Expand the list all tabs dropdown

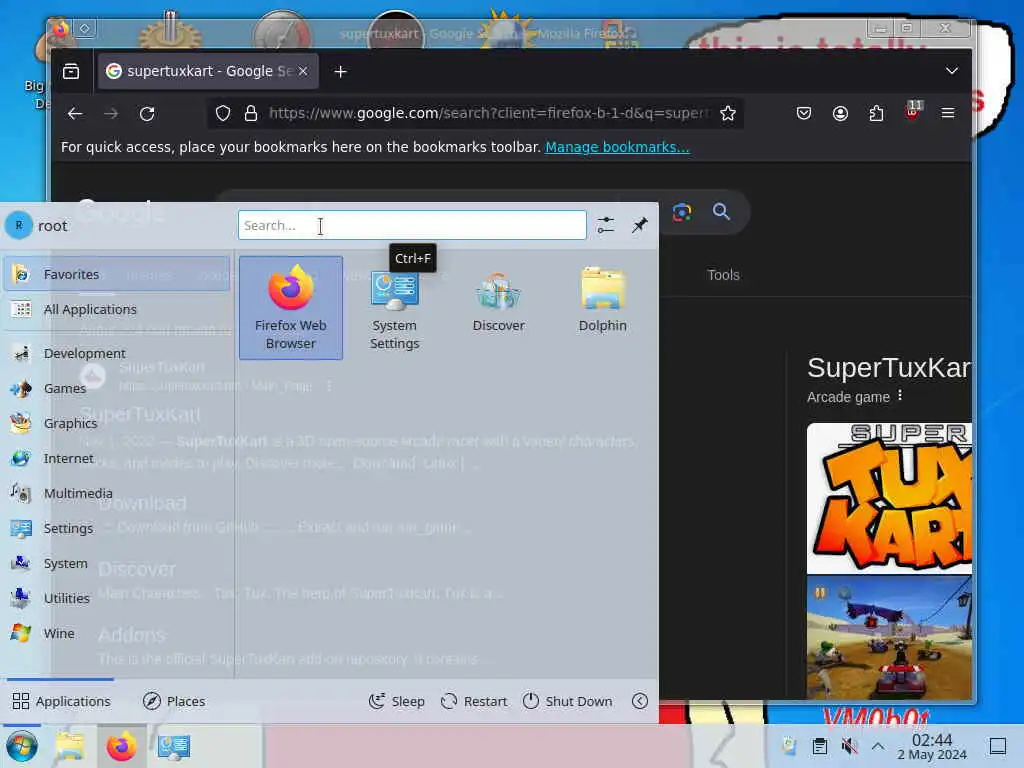click(x=952, y=71)
